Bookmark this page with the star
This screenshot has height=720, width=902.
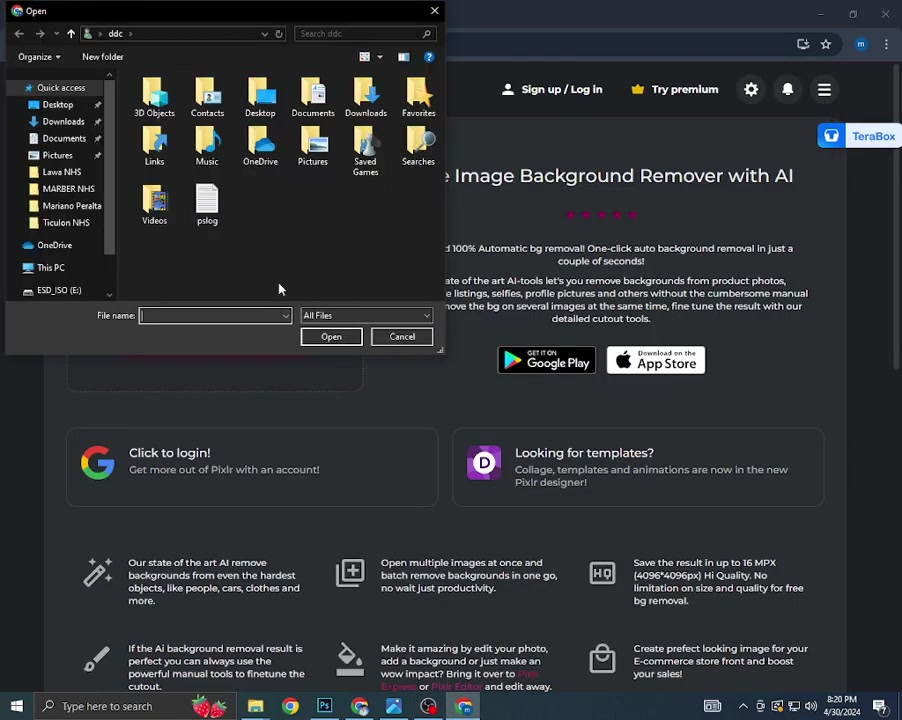826,44
